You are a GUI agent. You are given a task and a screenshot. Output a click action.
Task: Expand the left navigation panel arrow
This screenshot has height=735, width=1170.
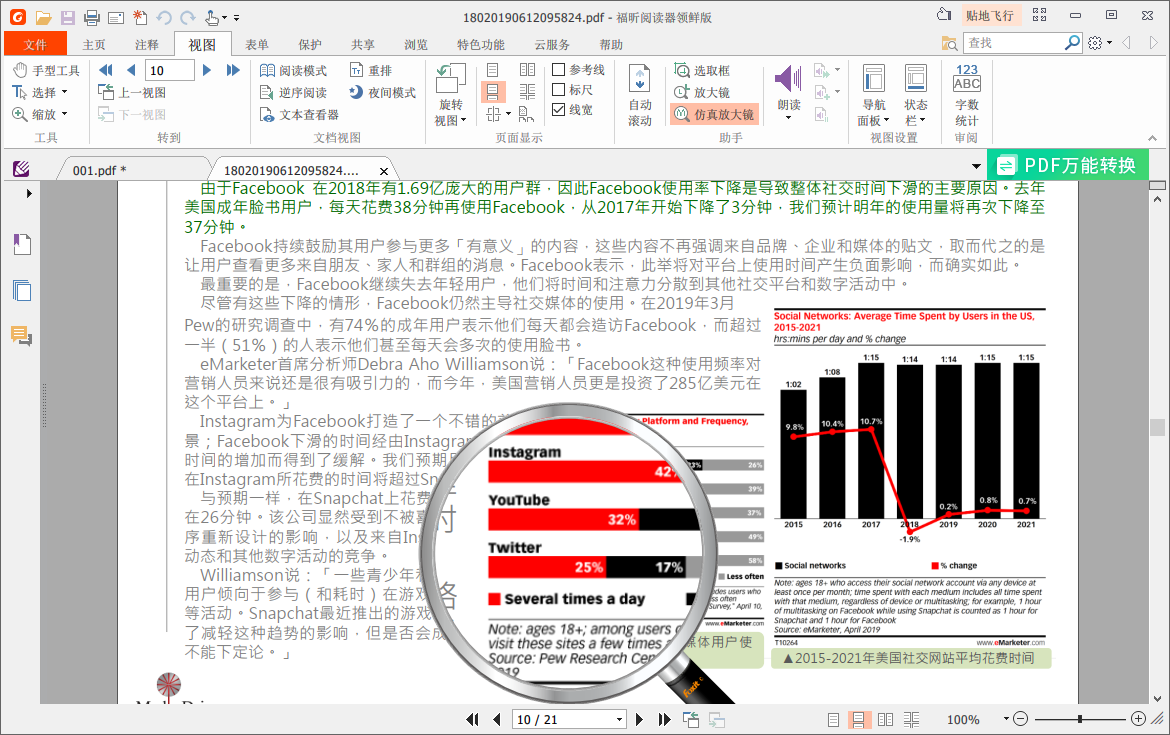[29, 193]
